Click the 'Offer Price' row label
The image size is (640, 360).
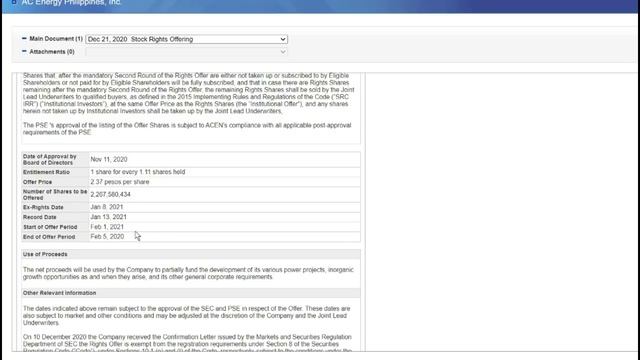click(37, 182)
